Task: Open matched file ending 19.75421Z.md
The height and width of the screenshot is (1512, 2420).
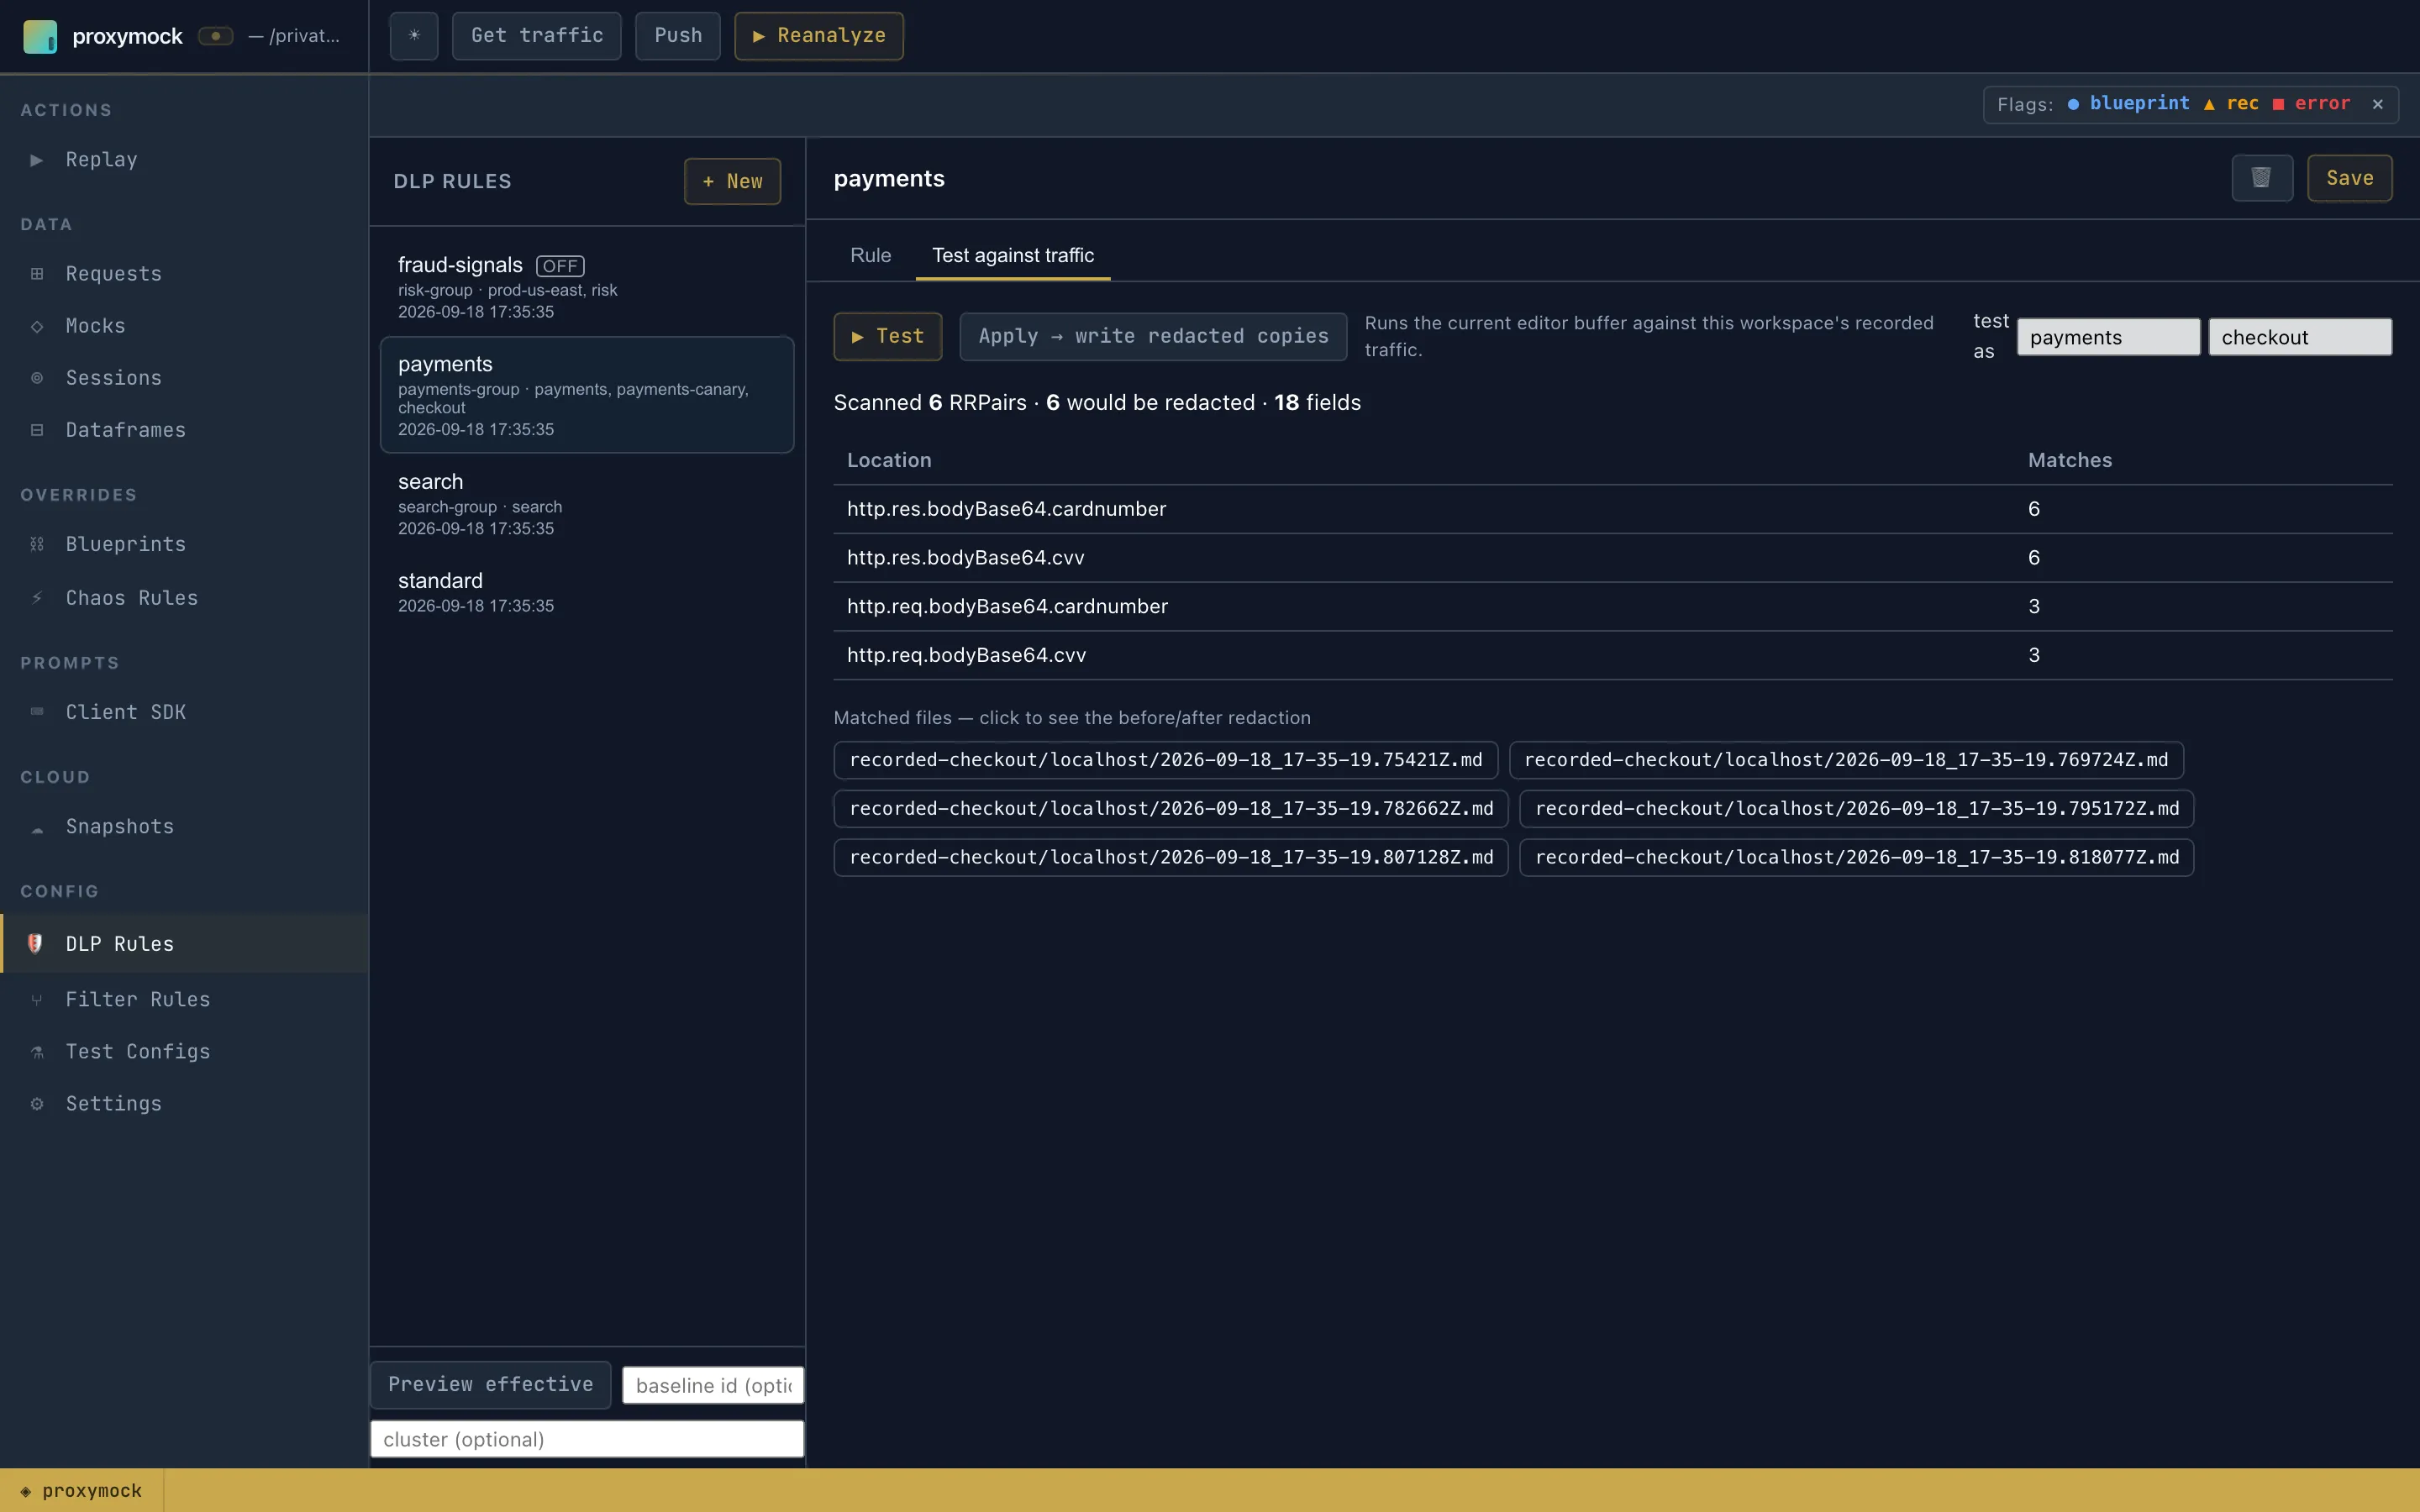Action: coord(1165,760)
